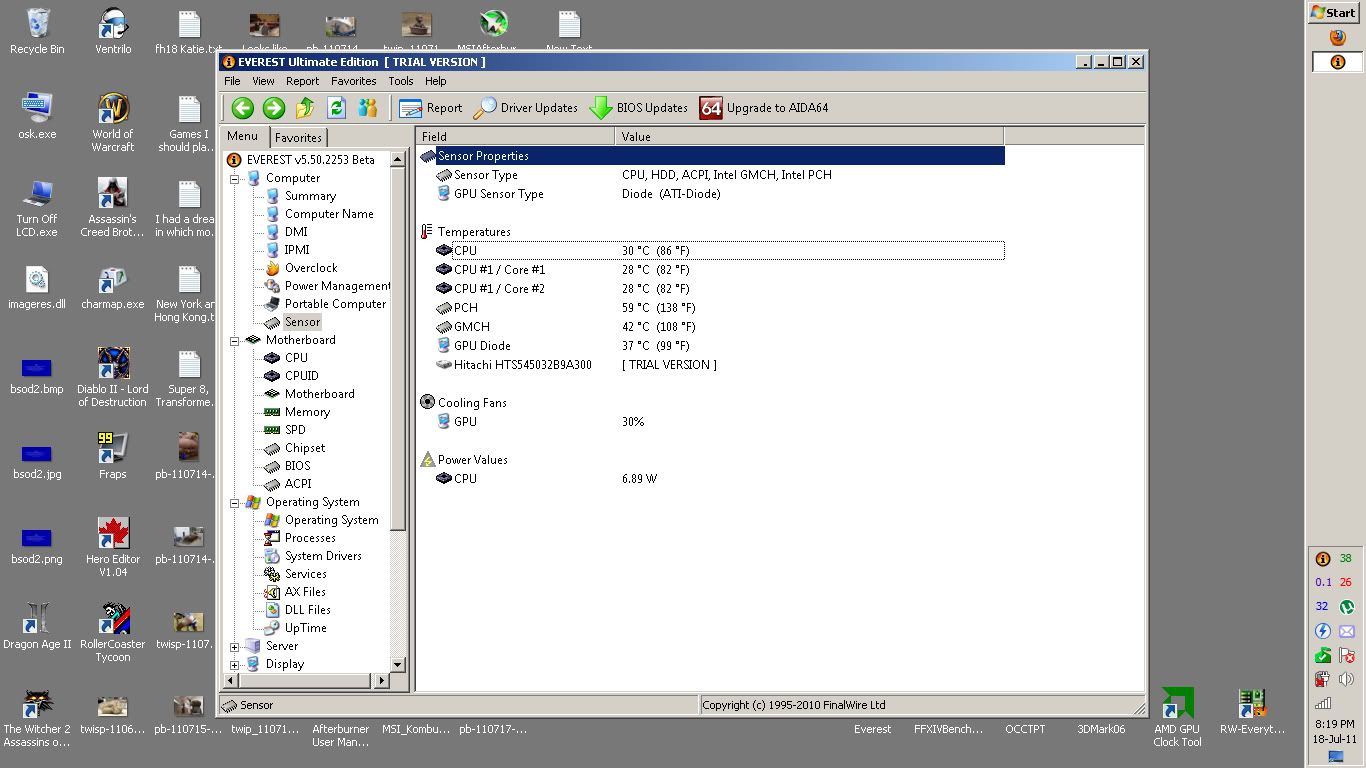Switch to the Favorites tab in sidebar

tap(298, 138)
